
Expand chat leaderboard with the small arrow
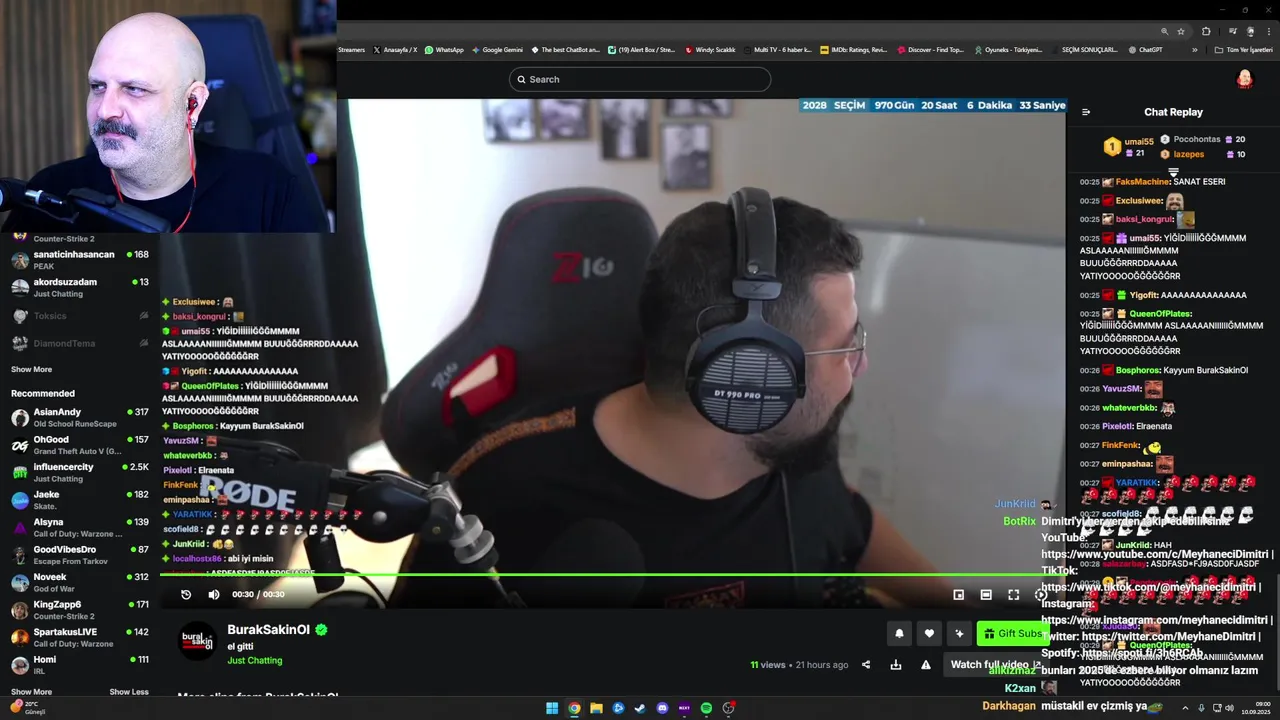point(1173,172)
